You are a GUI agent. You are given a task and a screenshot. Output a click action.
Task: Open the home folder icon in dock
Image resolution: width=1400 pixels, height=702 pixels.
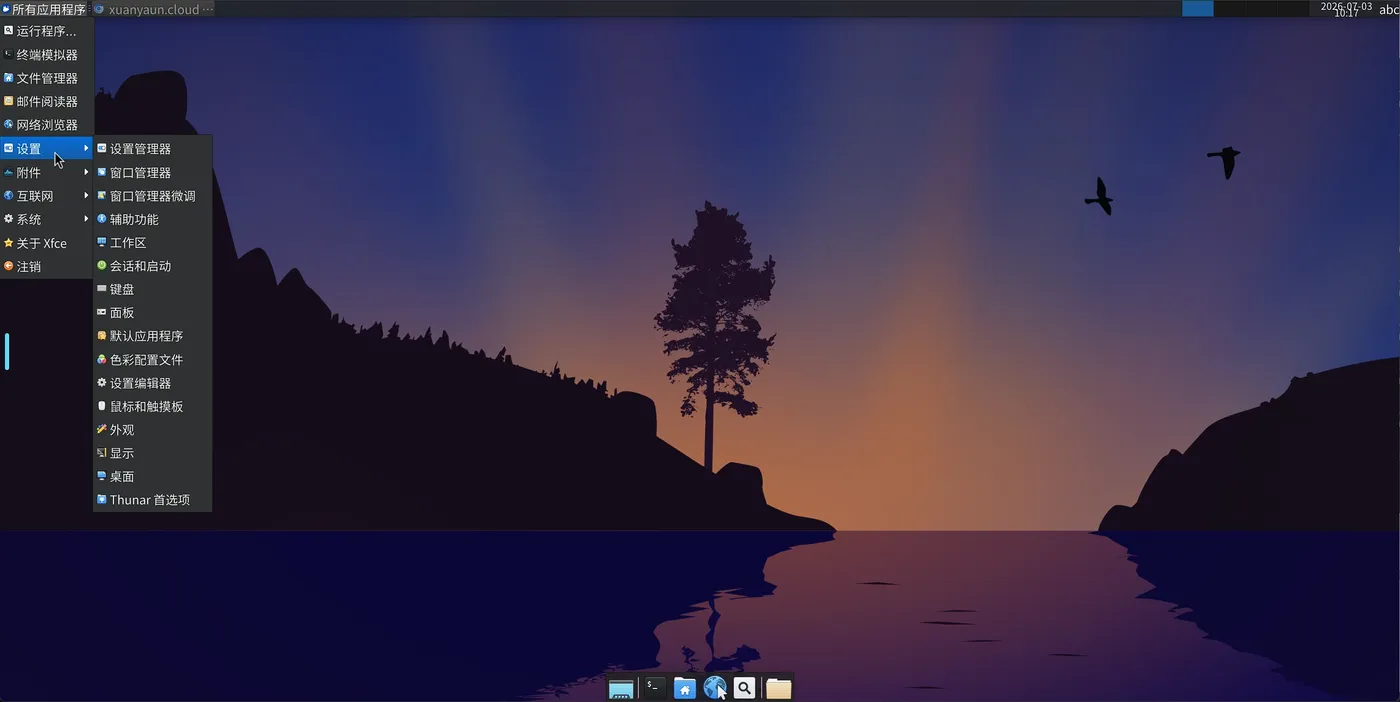click(x=684, y=688)
